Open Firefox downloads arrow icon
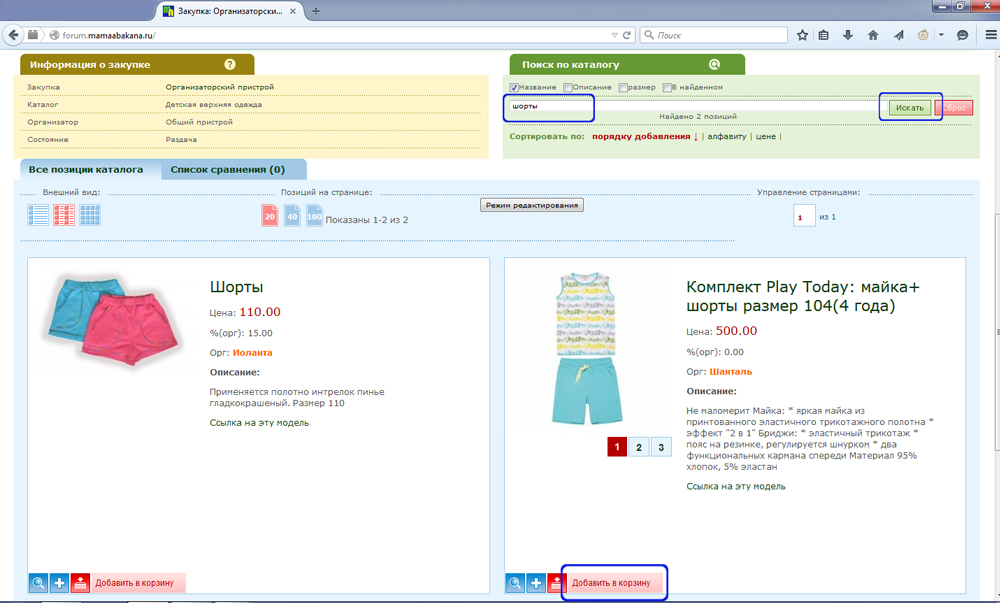This screenshot has height=603, width=1000. click(848, 35)
